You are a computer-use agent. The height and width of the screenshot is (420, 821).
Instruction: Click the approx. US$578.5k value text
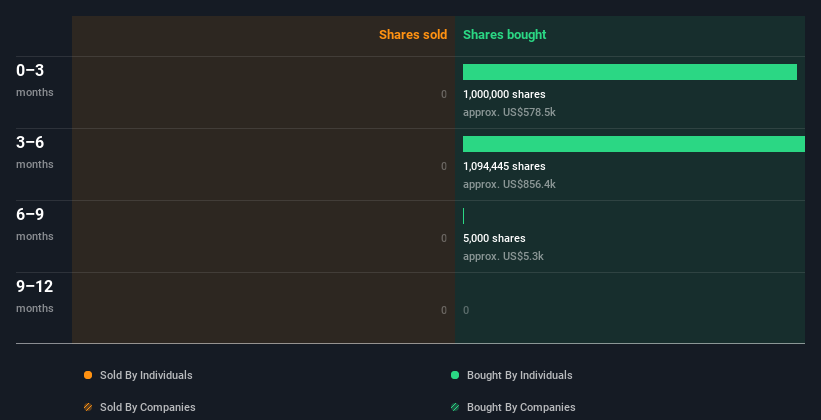point(509,112)
